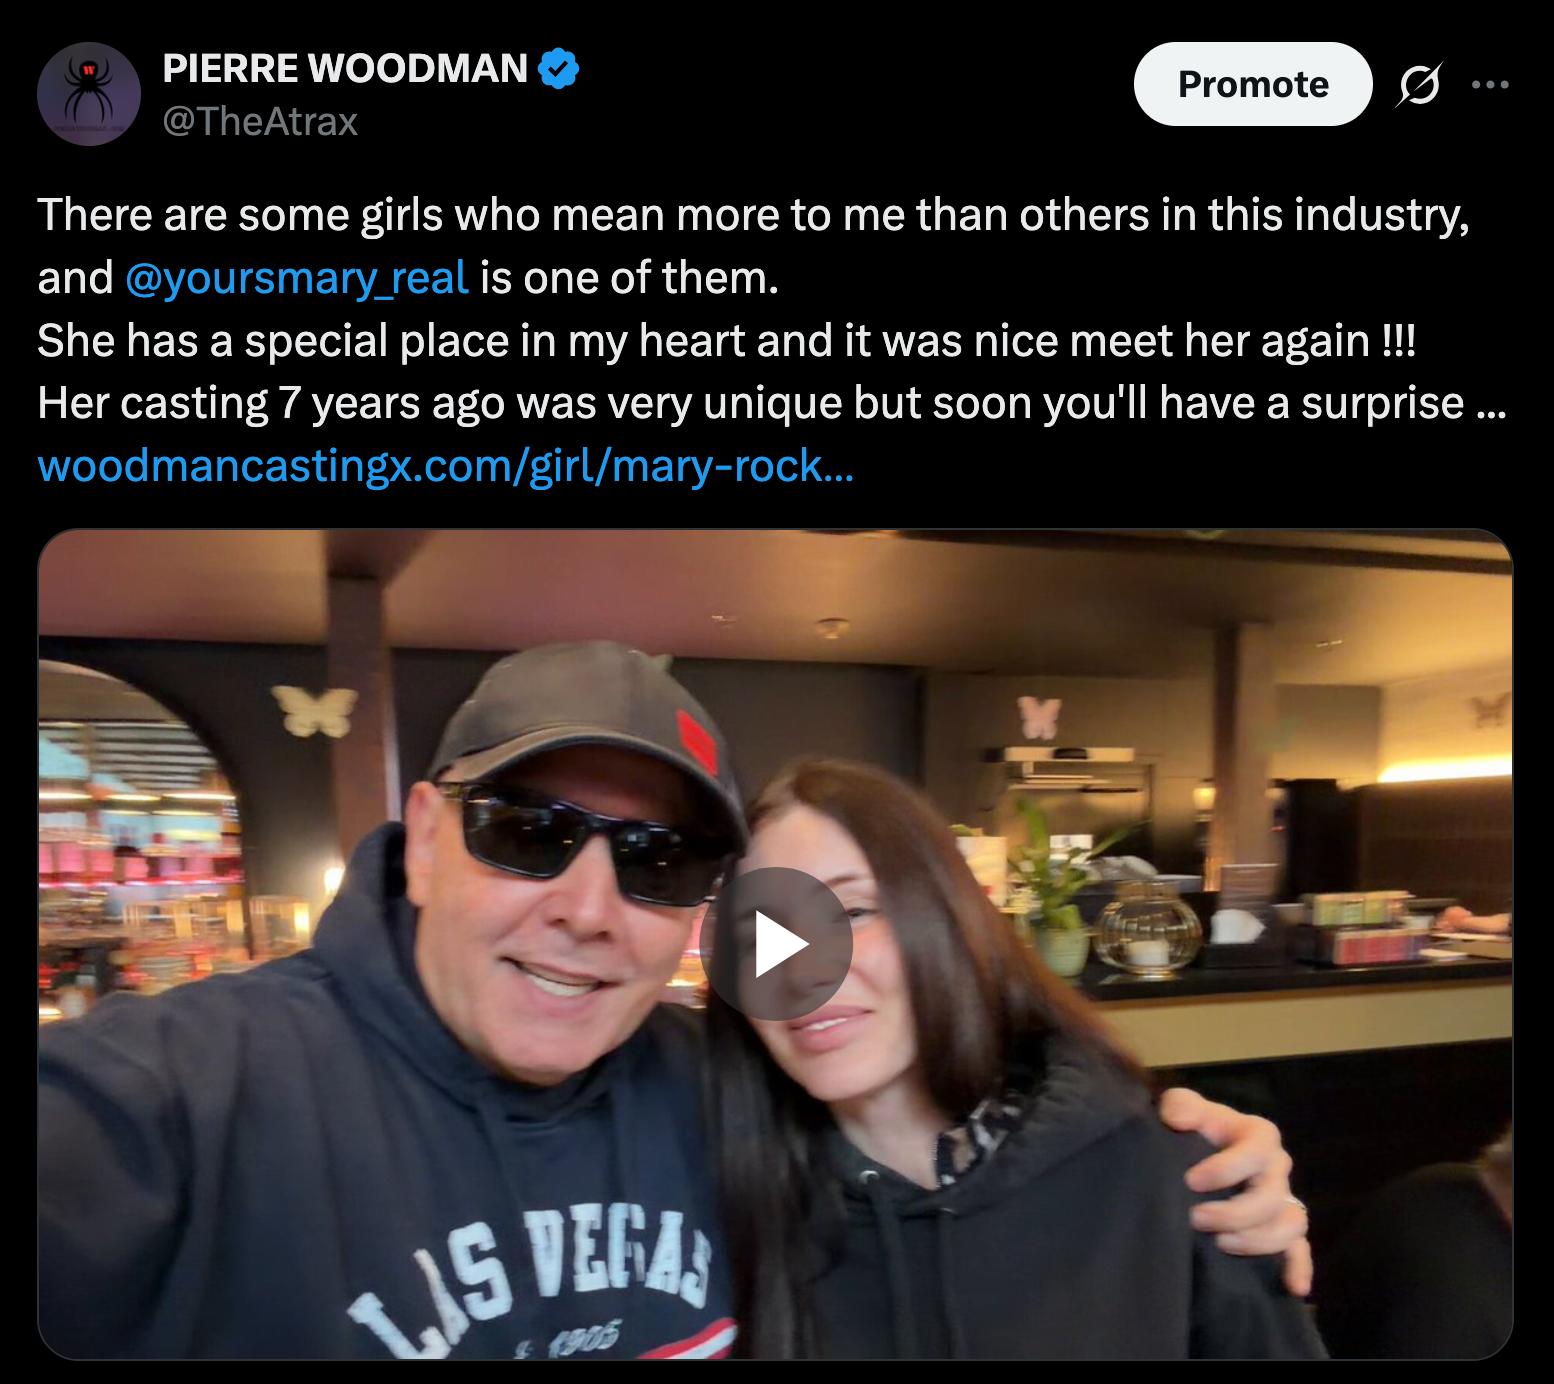Open the video thumbnail preview
The height and width of the screenshot is (1384, 1554).
(x=775, y=944)
